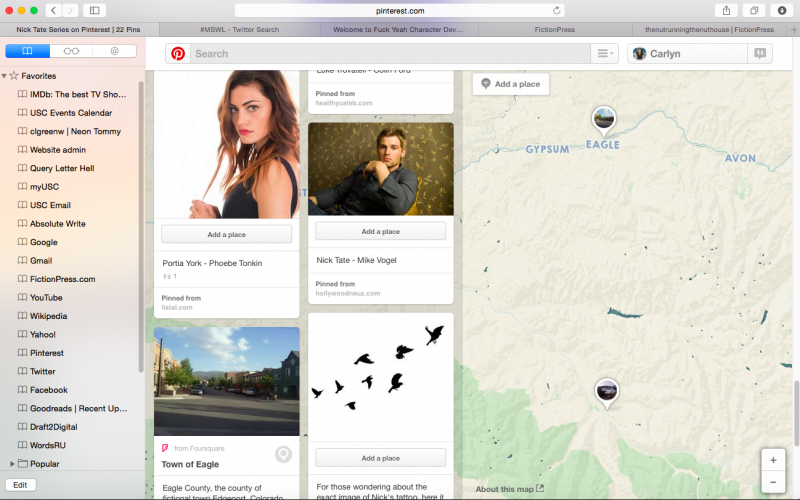Open the Absolute Write bookmark
This screenshot has width=800, height=500.
pos(52,223)
